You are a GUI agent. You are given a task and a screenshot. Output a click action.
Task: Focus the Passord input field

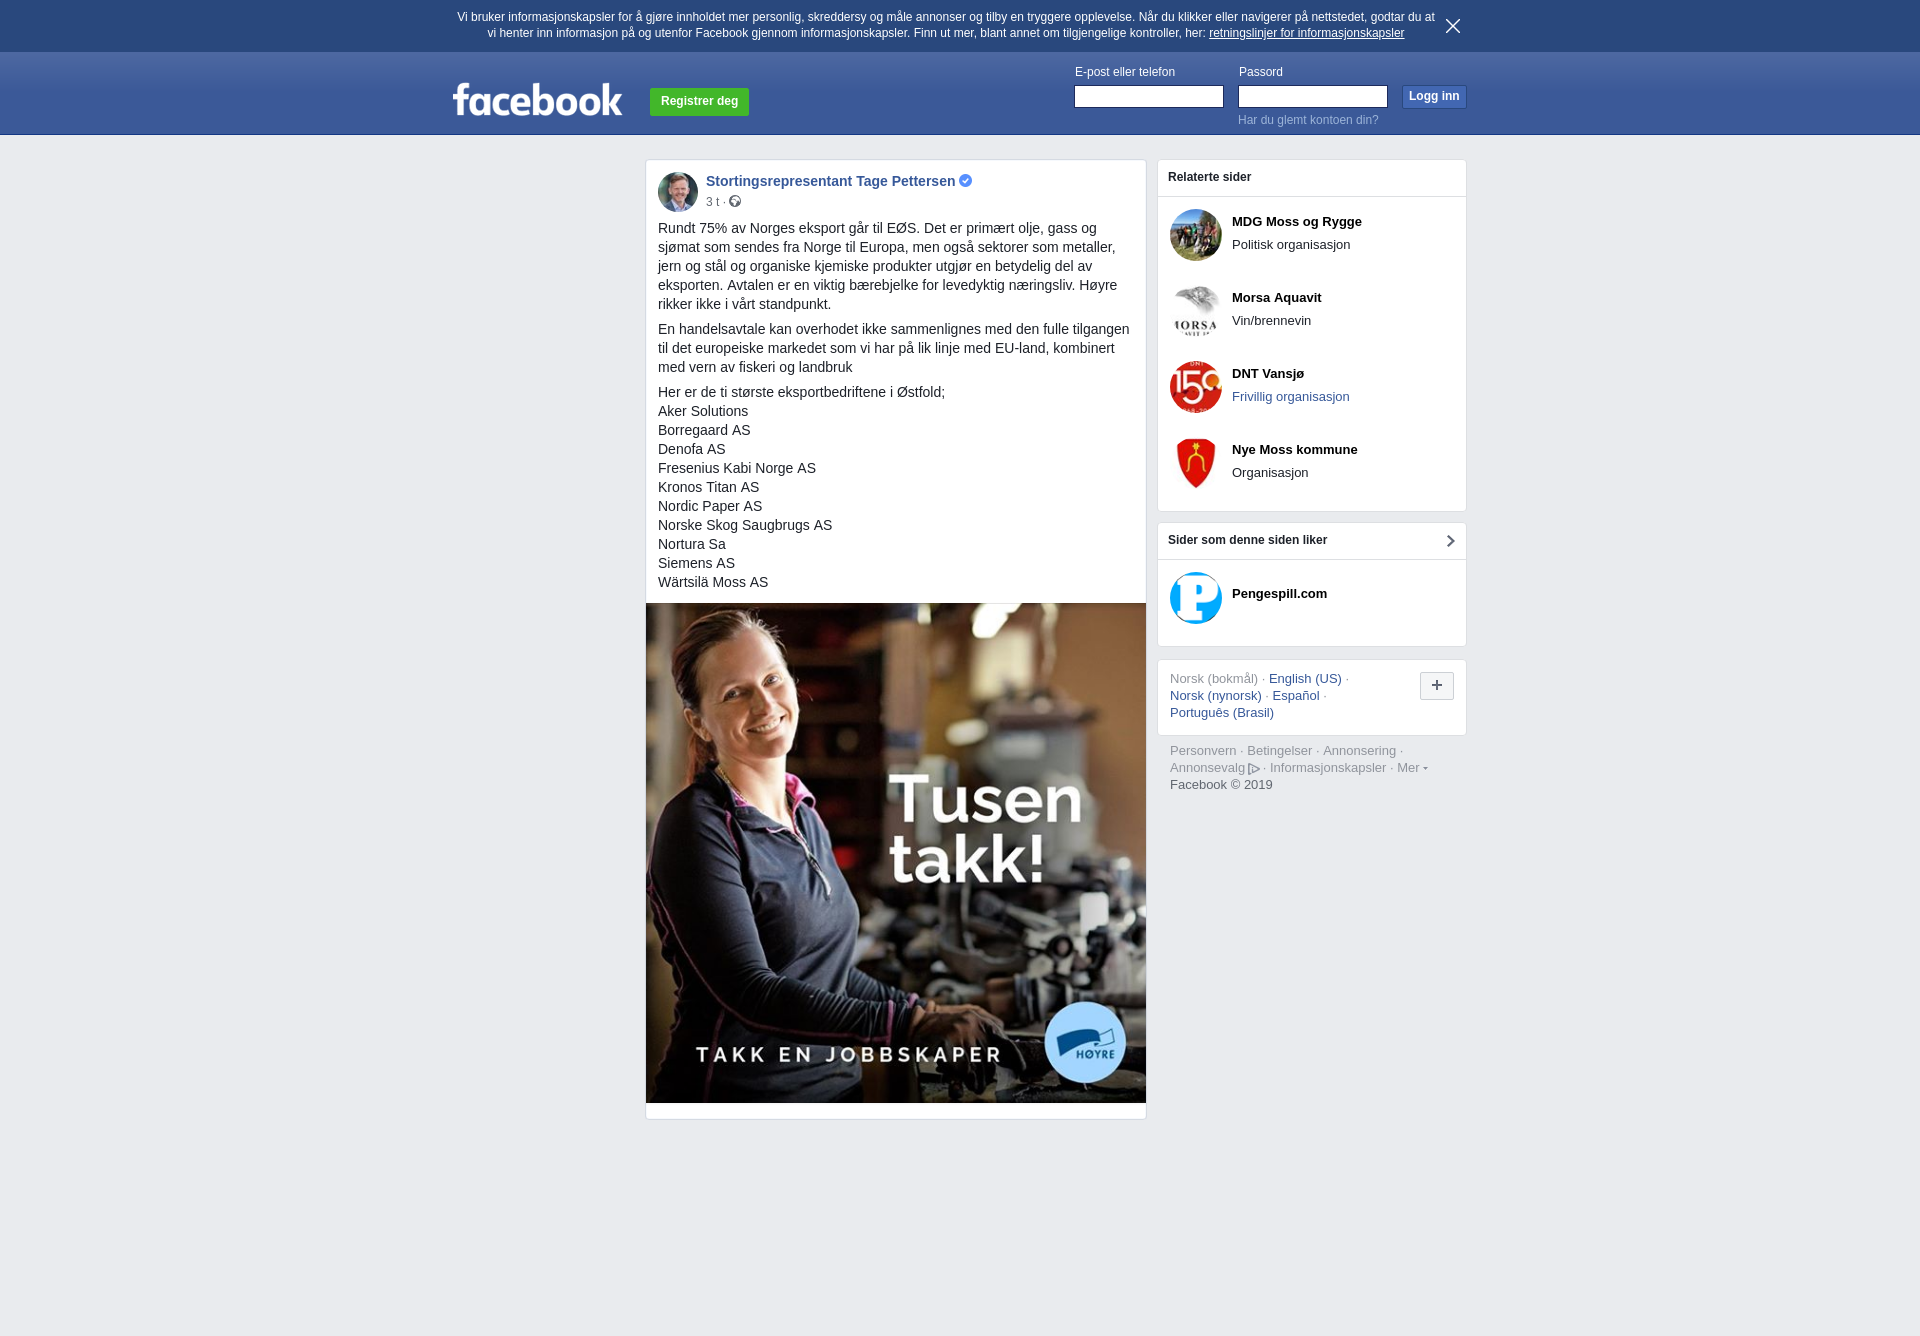pos(1313,97)
